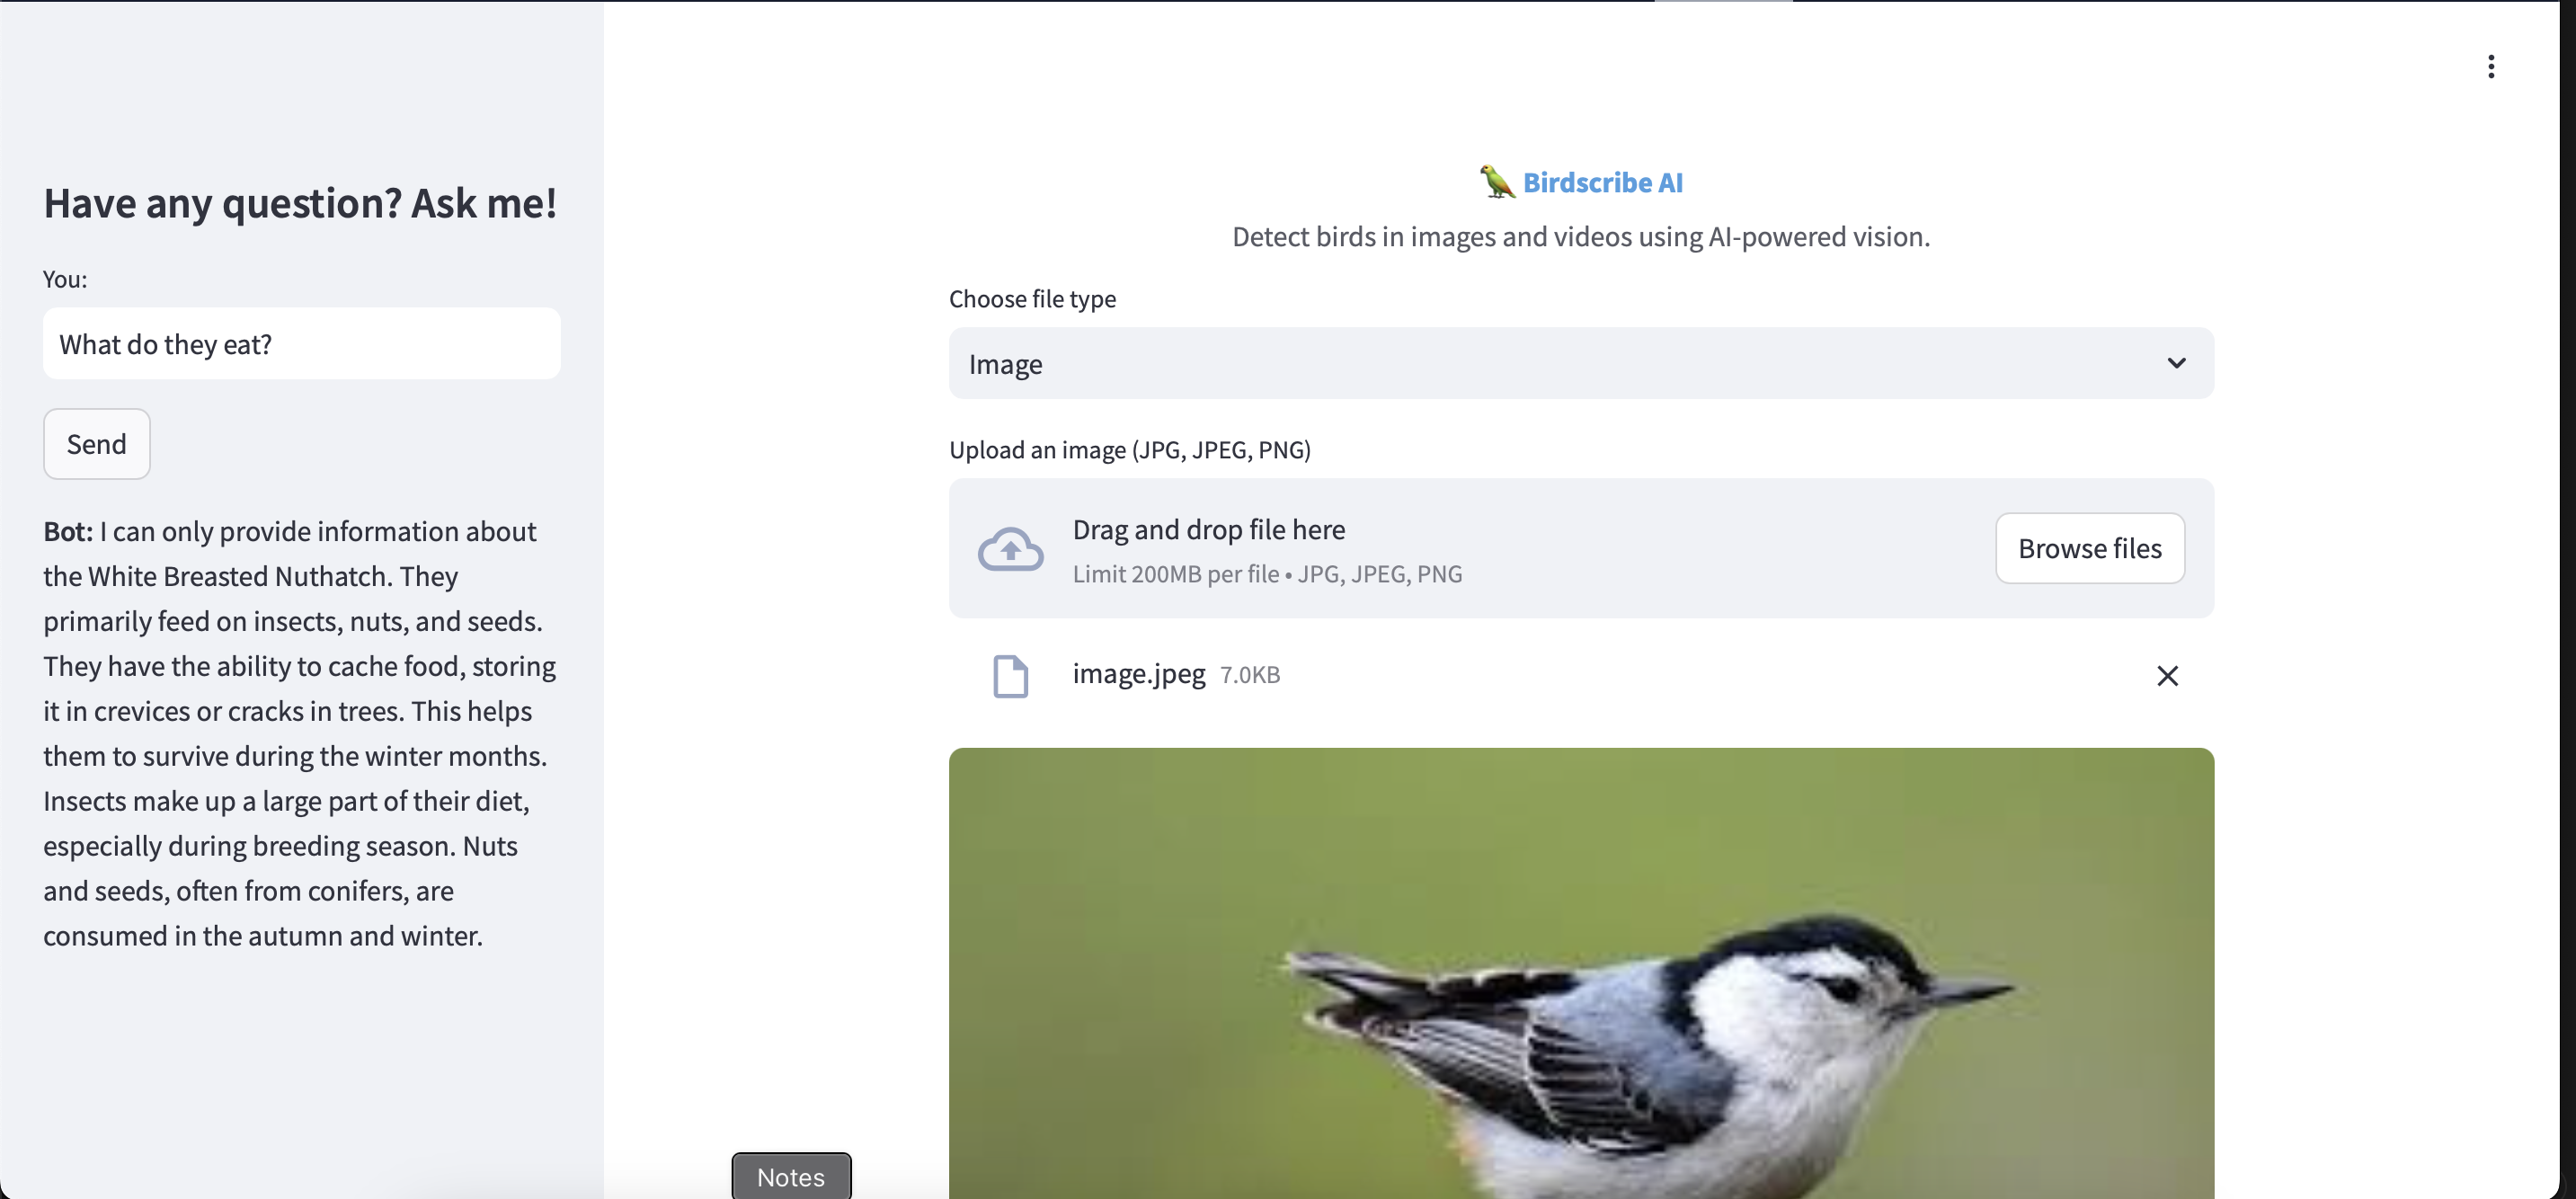Click the Browse files button

click(2089, 548)
